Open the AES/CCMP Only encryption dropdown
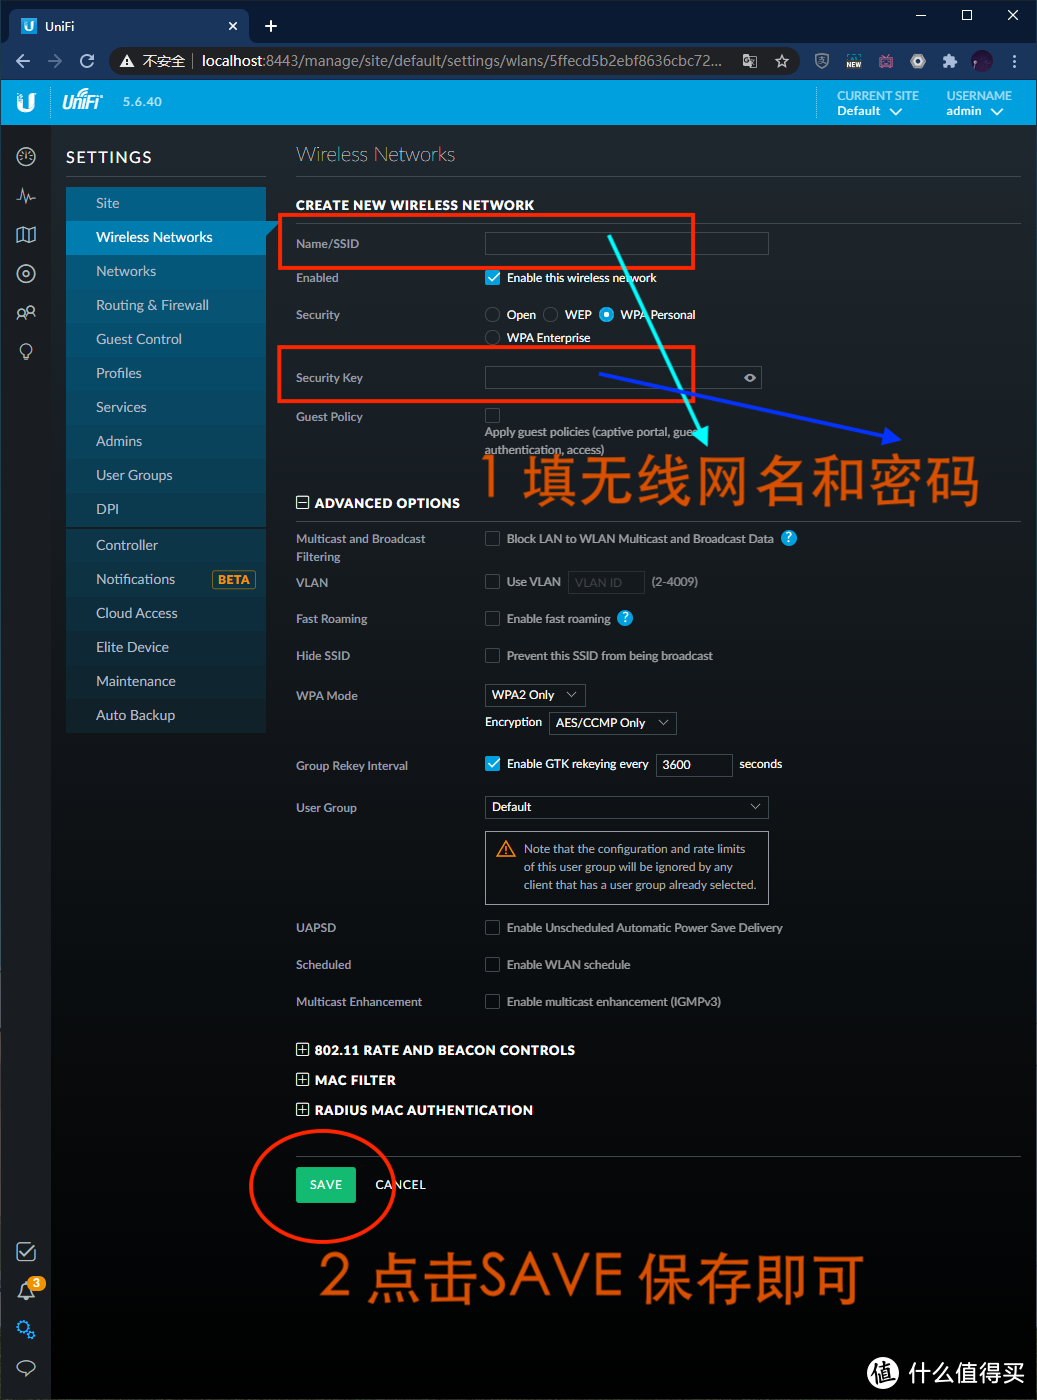Image resolution: width=1037 pixels, height=1400 pixels. (x=613, y=722)
